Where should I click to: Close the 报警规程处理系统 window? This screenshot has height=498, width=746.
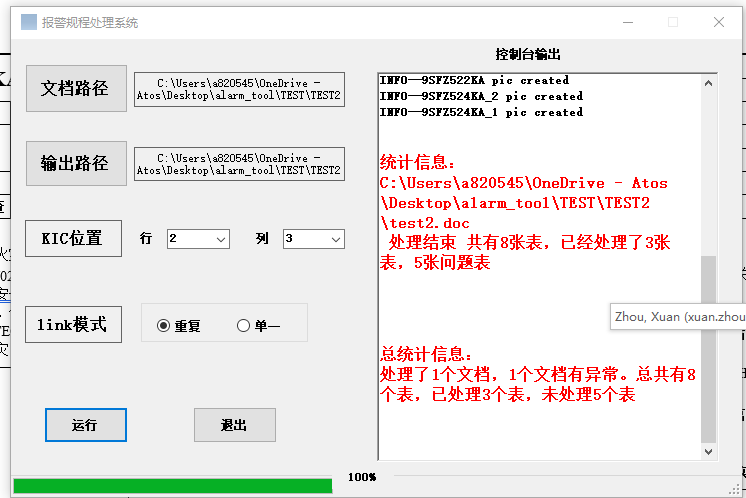(718, 22)
